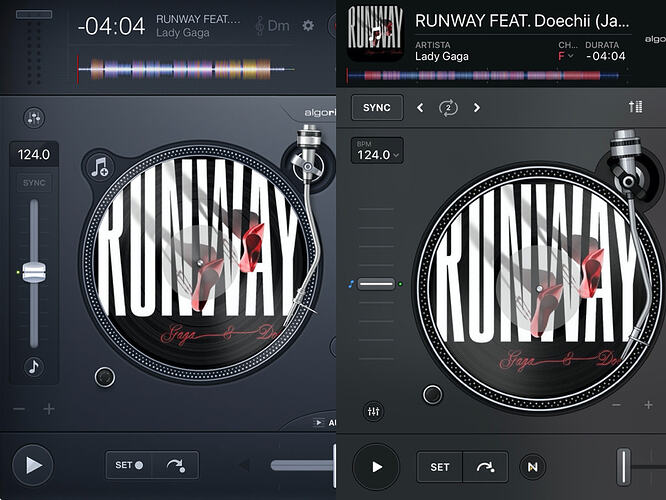Viewport: 666px width, 500px height.
Task: Click jump-to-cue arrow on right deck
Action: pyautogui.click(x=485, y=467)
